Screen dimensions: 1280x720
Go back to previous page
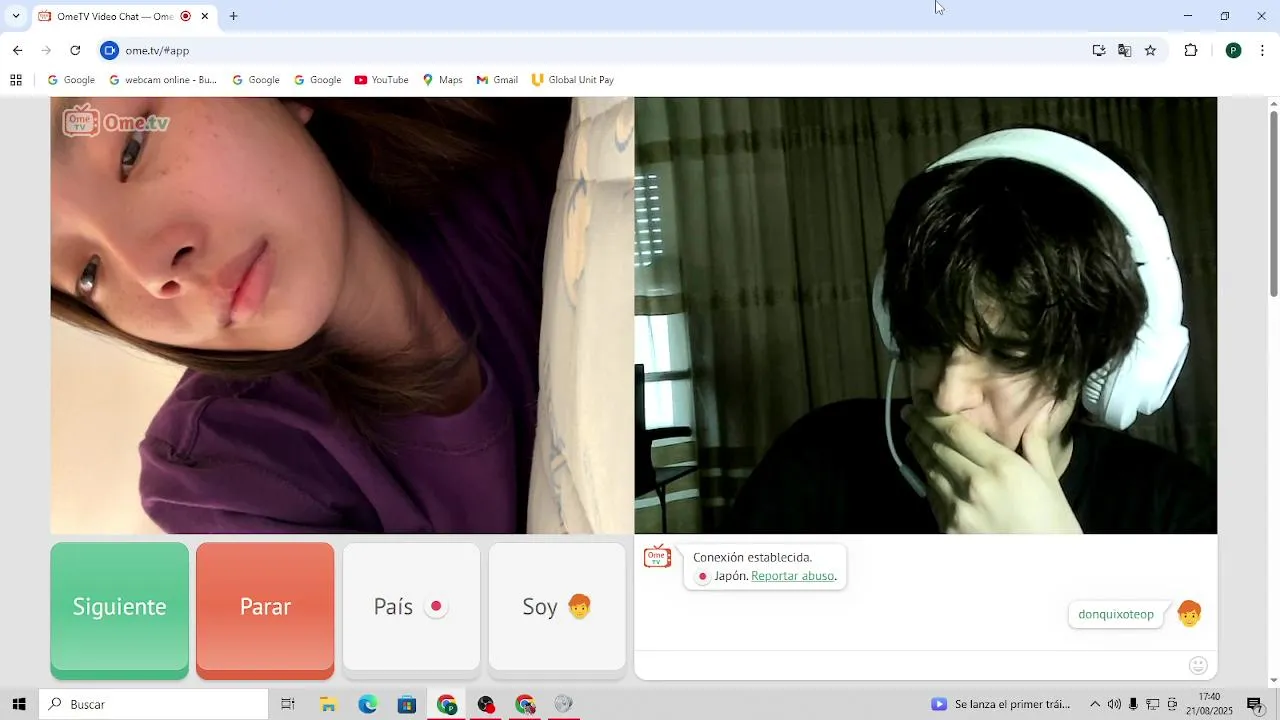point(17,50)
